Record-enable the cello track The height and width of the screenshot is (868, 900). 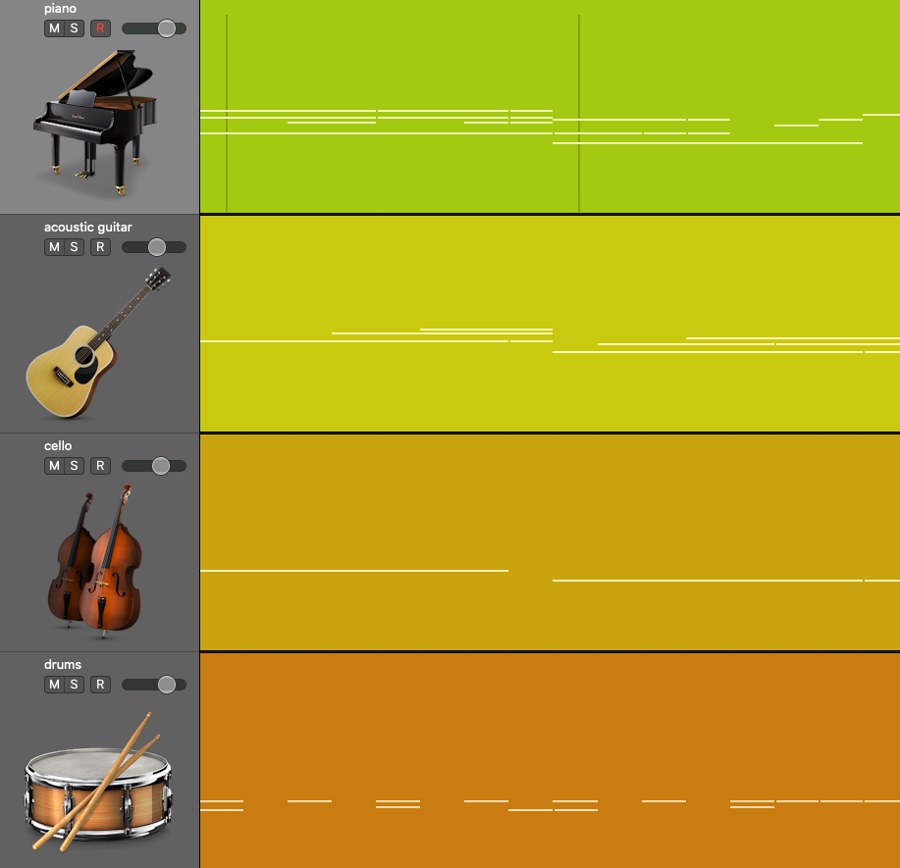[x=99, y=465]
